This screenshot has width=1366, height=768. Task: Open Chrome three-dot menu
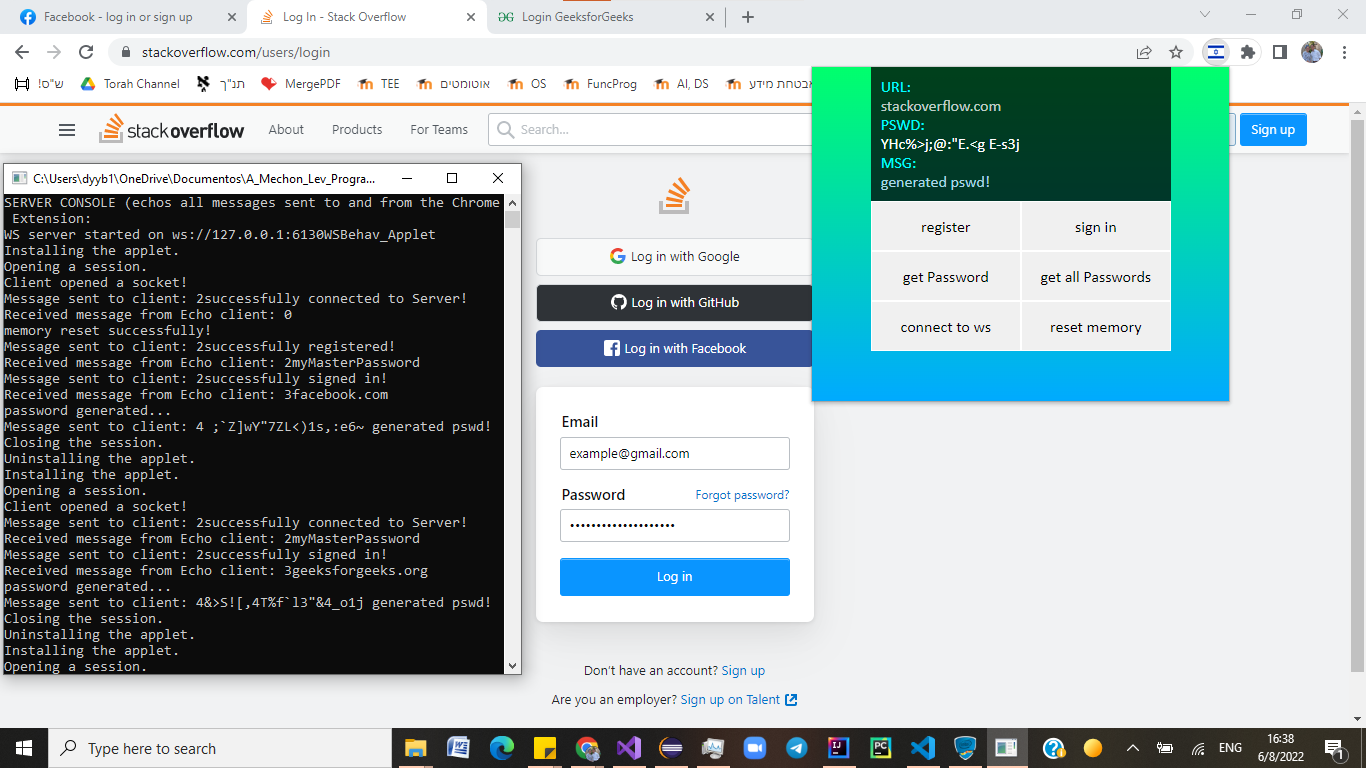(1343, 52)
